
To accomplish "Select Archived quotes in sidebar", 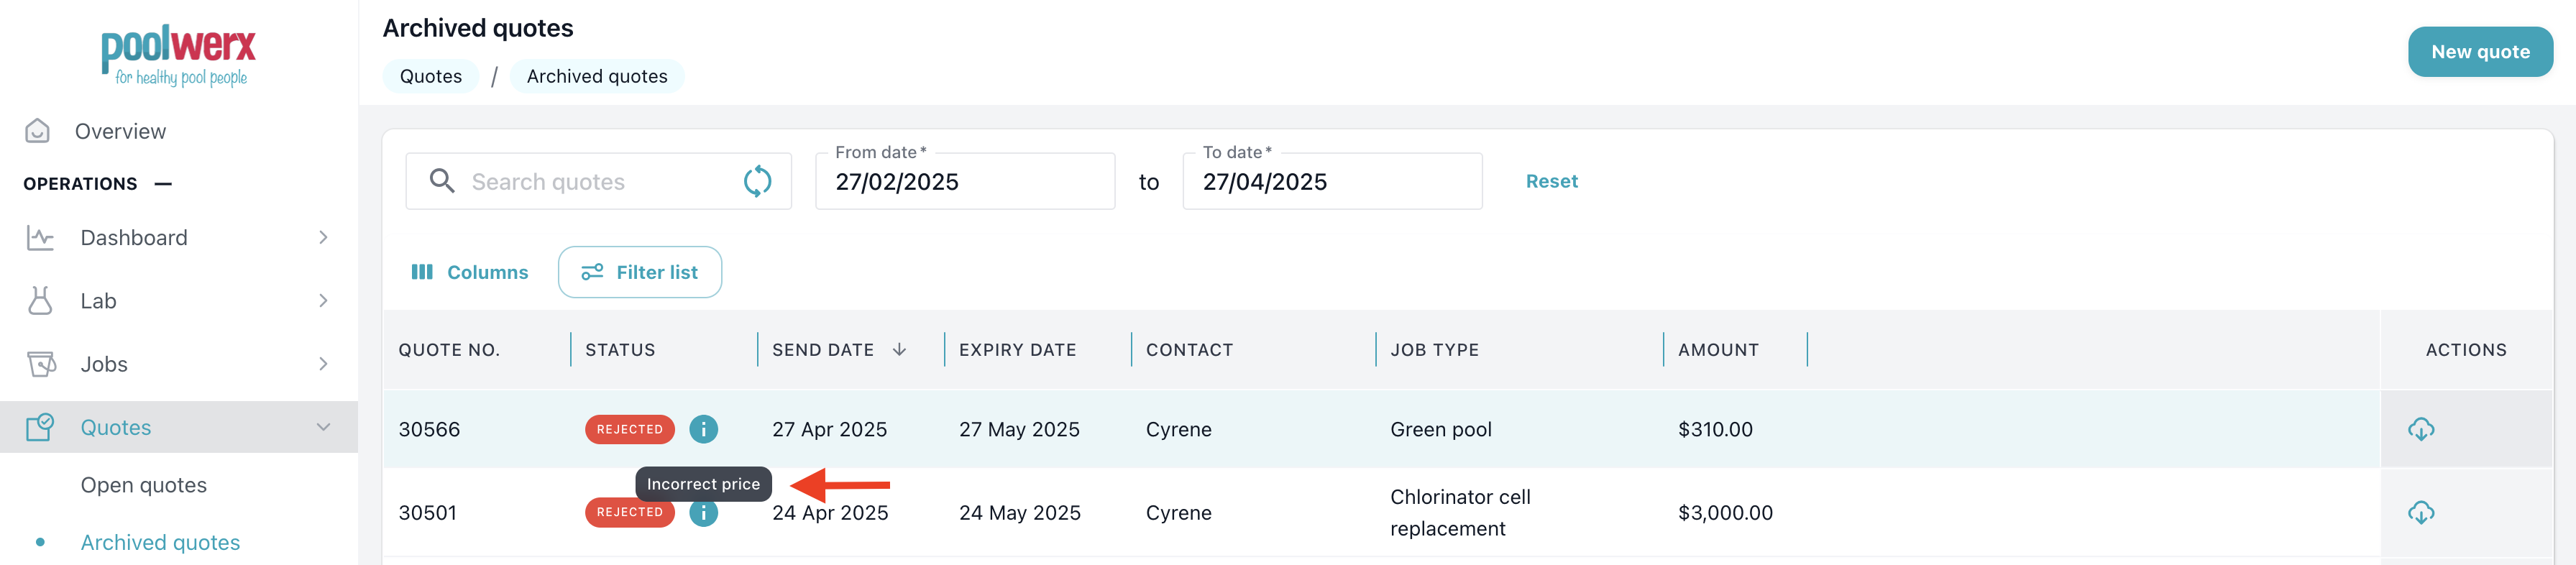I will pyautogui.click(x=160, y=542).
